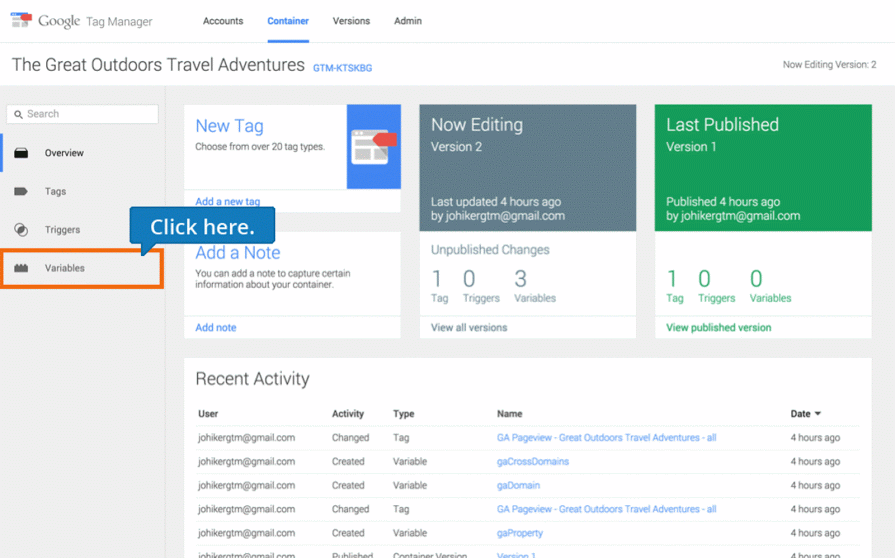Open the Overview section icon in sidebar
Viewport: 895px width, 558px height.
(21, 153)
